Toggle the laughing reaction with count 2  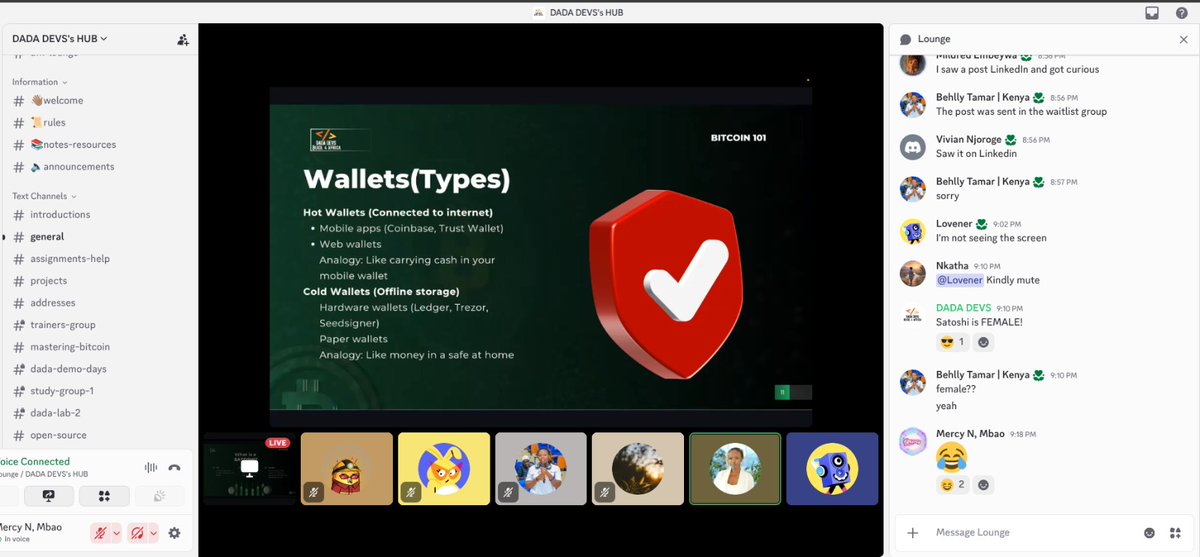[x=951, y=485]
